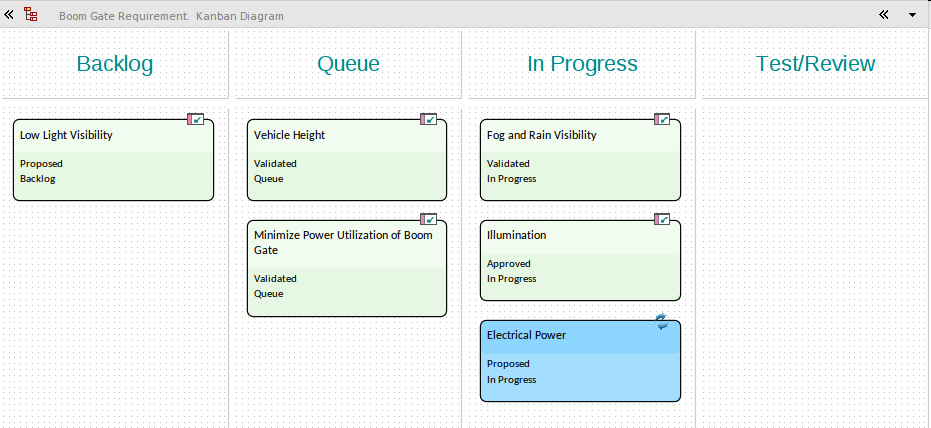This screenshot has height=428, width=931.
Task: Click the In Progress lane header
Action: point(582,64)
